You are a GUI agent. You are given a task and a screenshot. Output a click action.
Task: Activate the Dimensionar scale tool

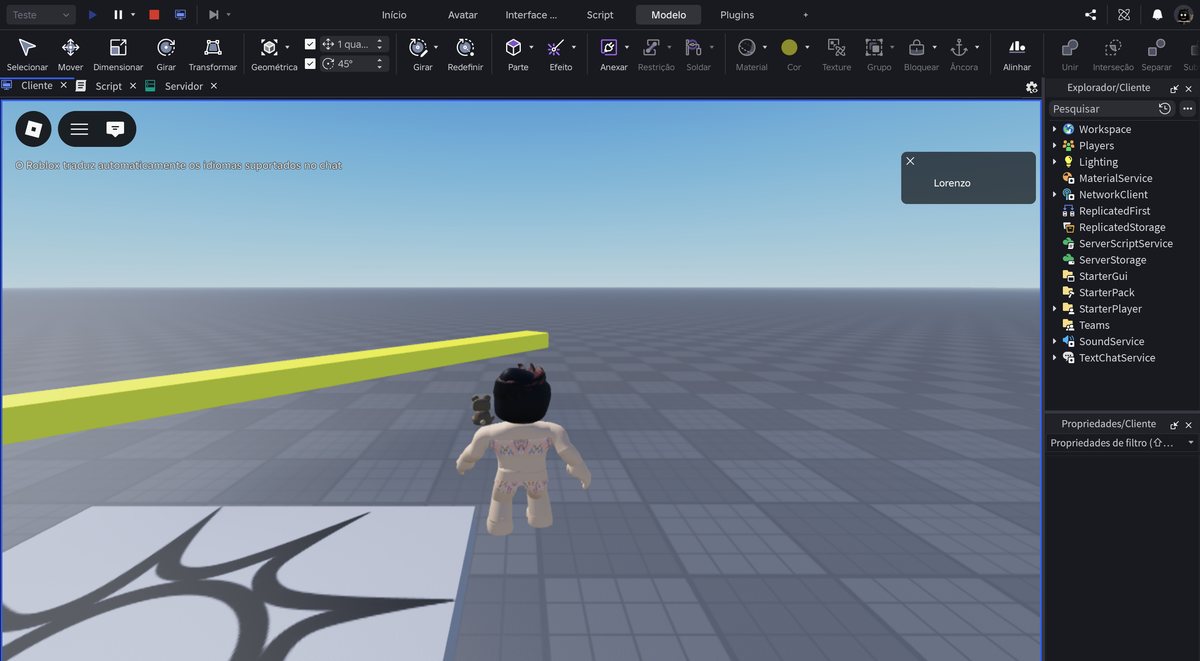(x=118, y=54)
